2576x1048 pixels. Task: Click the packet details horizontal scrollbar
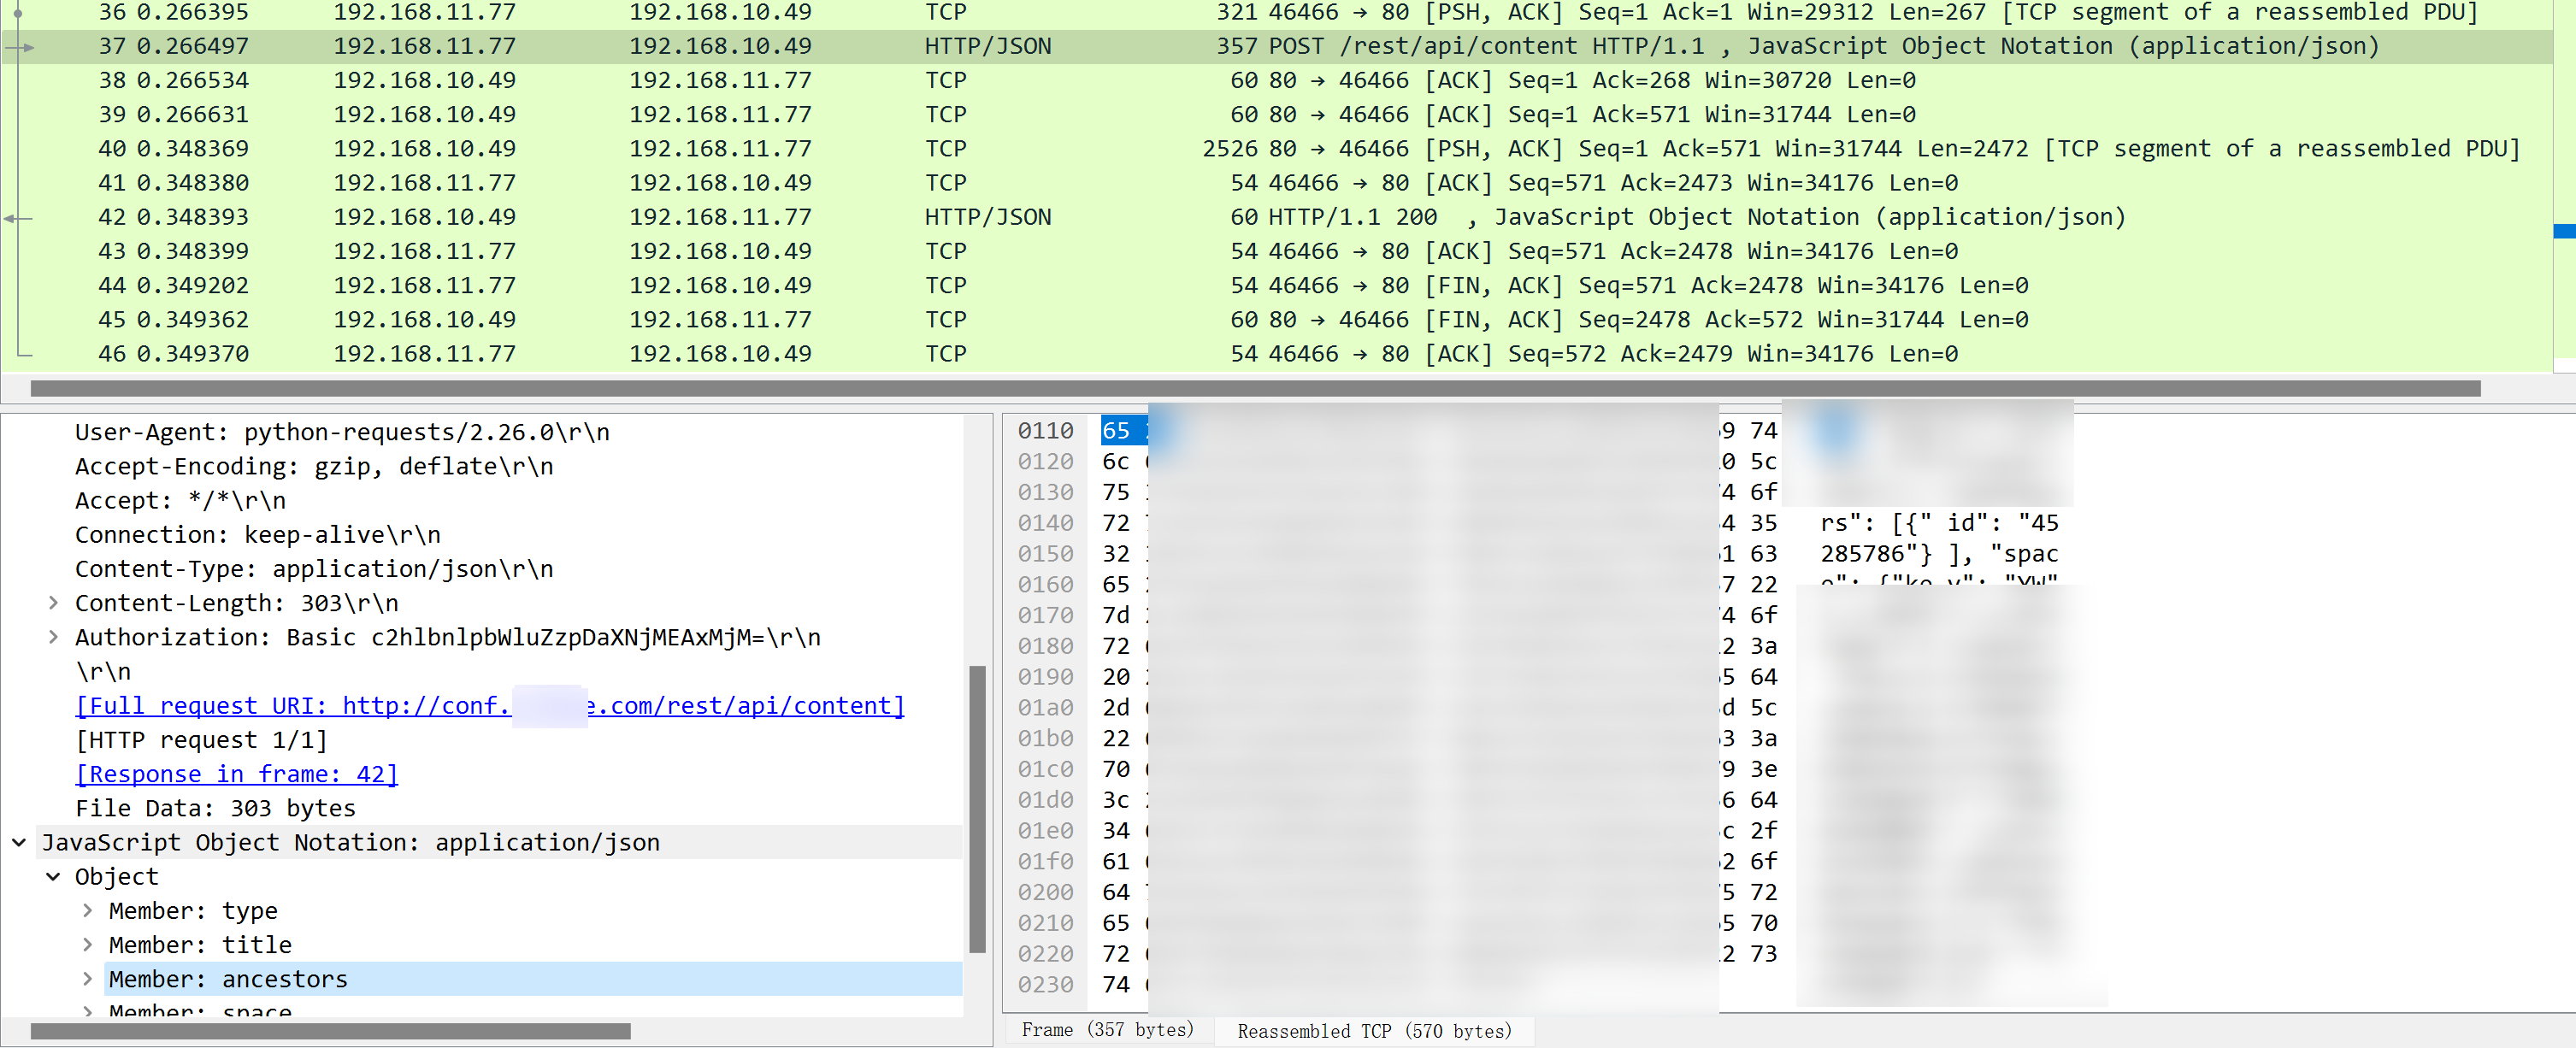[x=330, y=1031]
